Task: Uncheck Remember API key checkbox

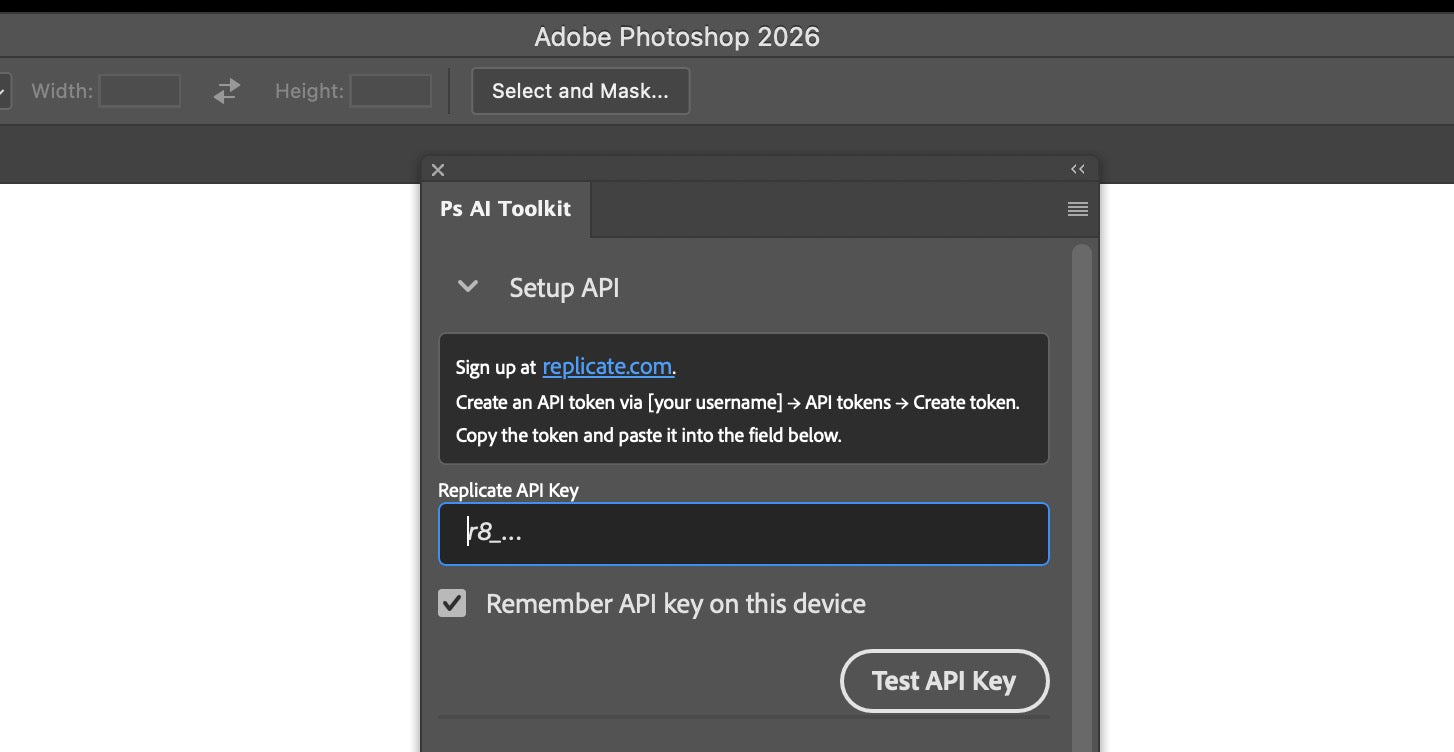Action: pyautogui.click(x=452, y=603)
